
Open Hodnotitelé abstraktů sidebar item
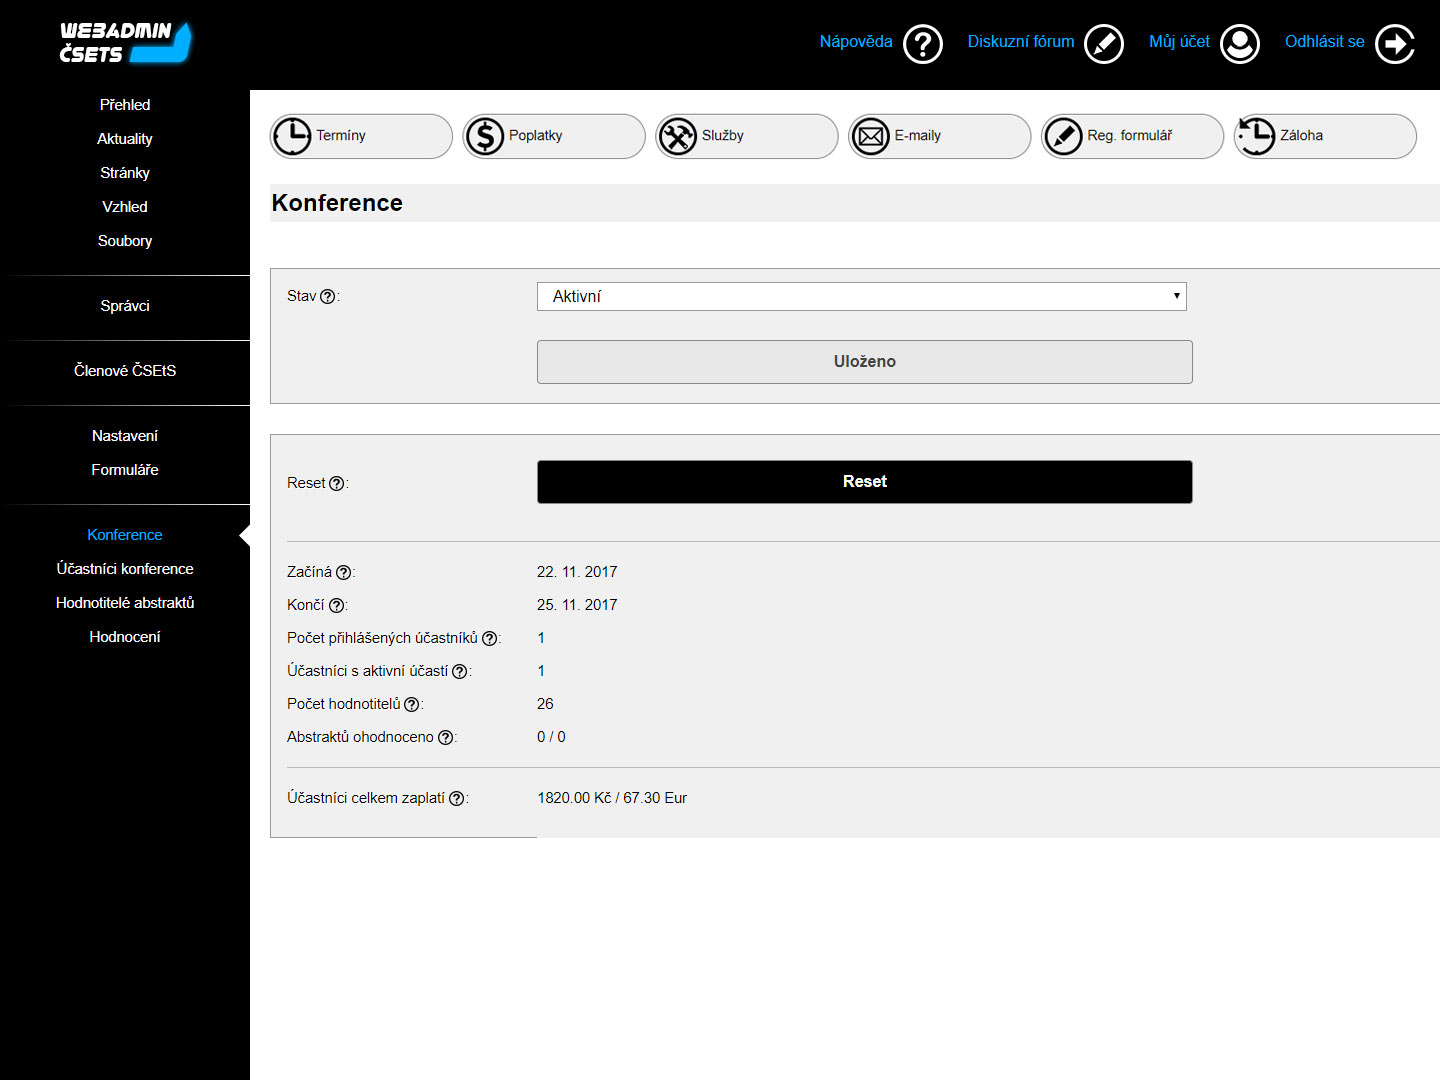click(x=125, y=603)
